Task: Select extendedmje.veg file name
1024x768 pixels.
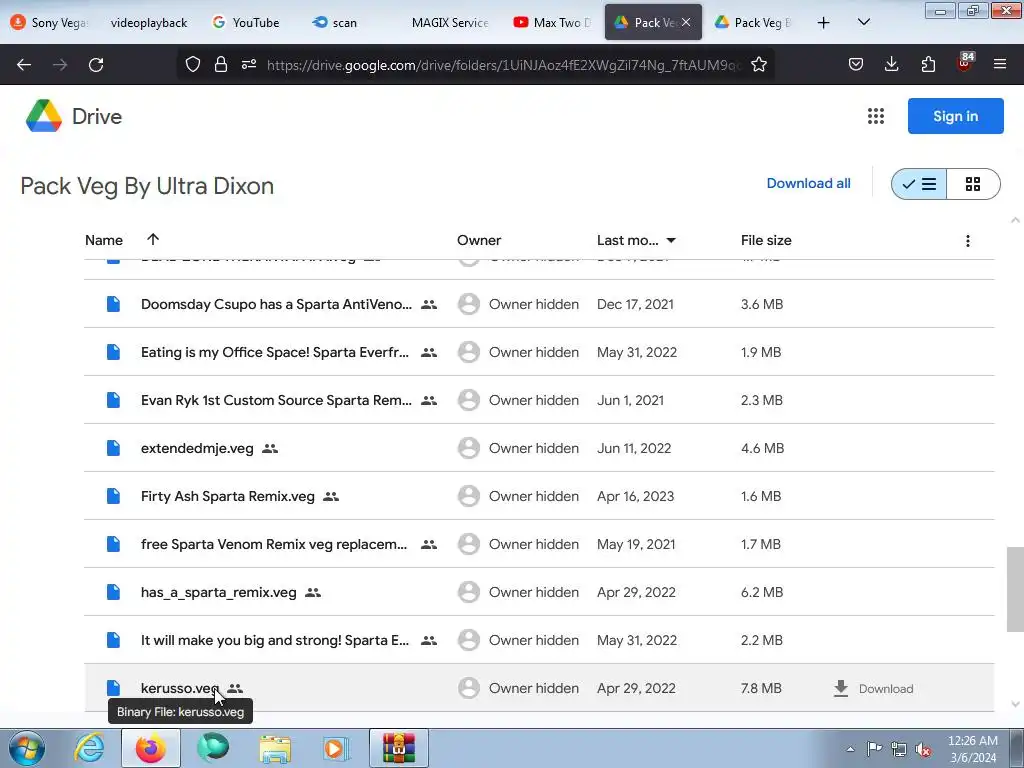Action: (x=197, y=449)
